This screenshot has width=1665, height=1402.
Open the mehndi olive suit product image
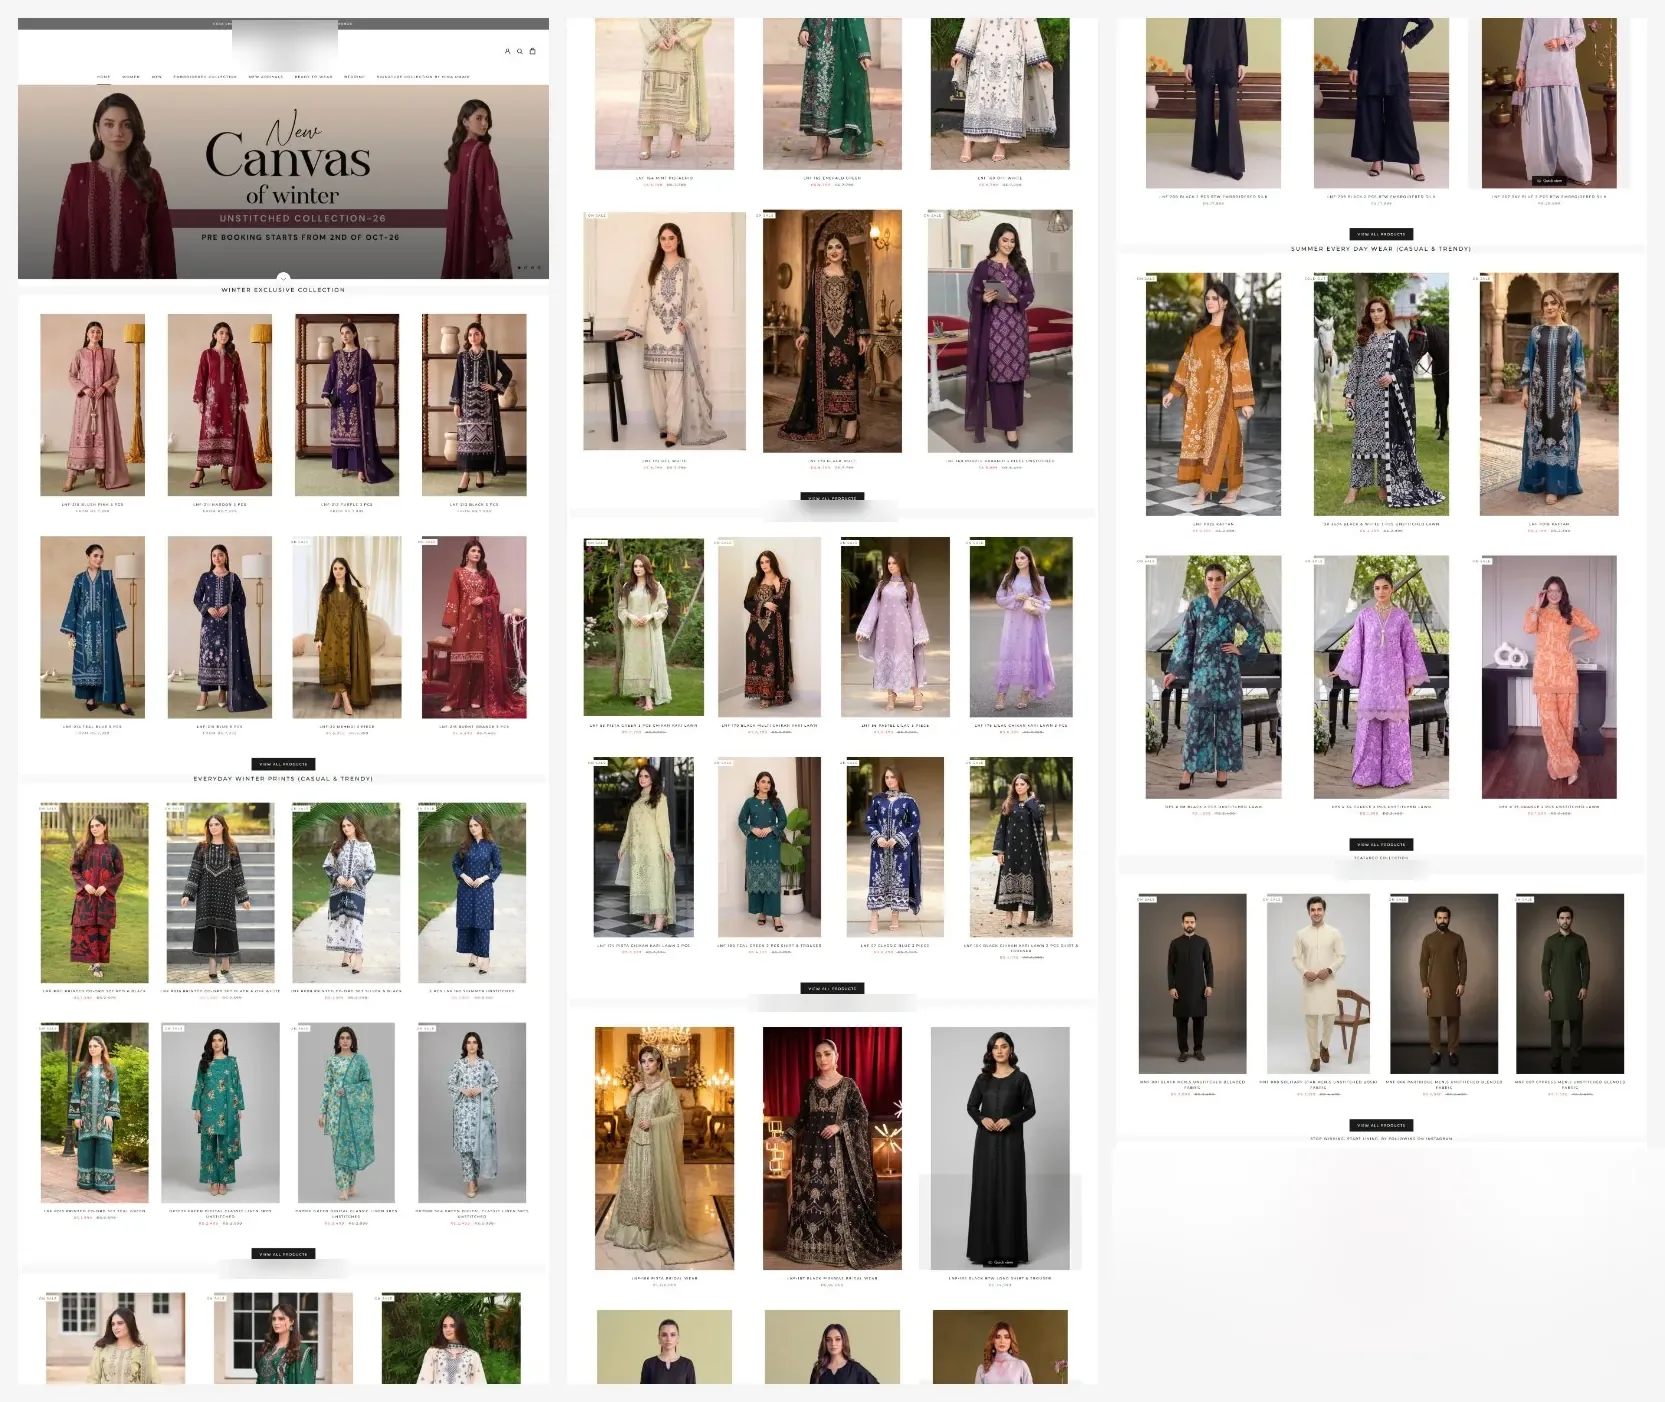[x=347, y=627]
